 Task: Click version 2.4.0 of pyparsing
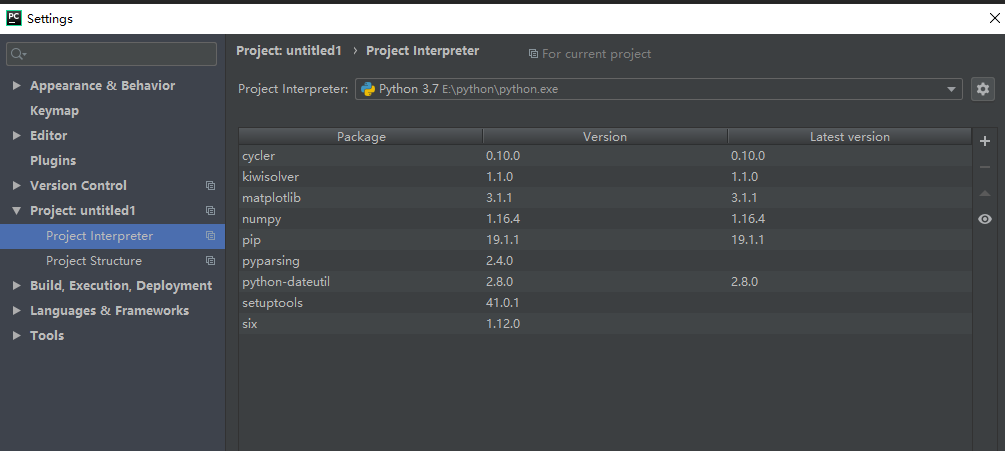(499, 261)
